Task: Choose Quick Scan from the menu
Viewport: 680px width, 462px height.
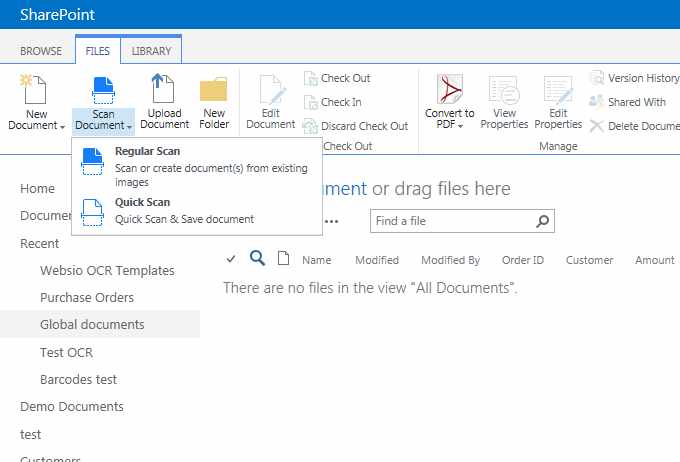Action: coord(142,203)
